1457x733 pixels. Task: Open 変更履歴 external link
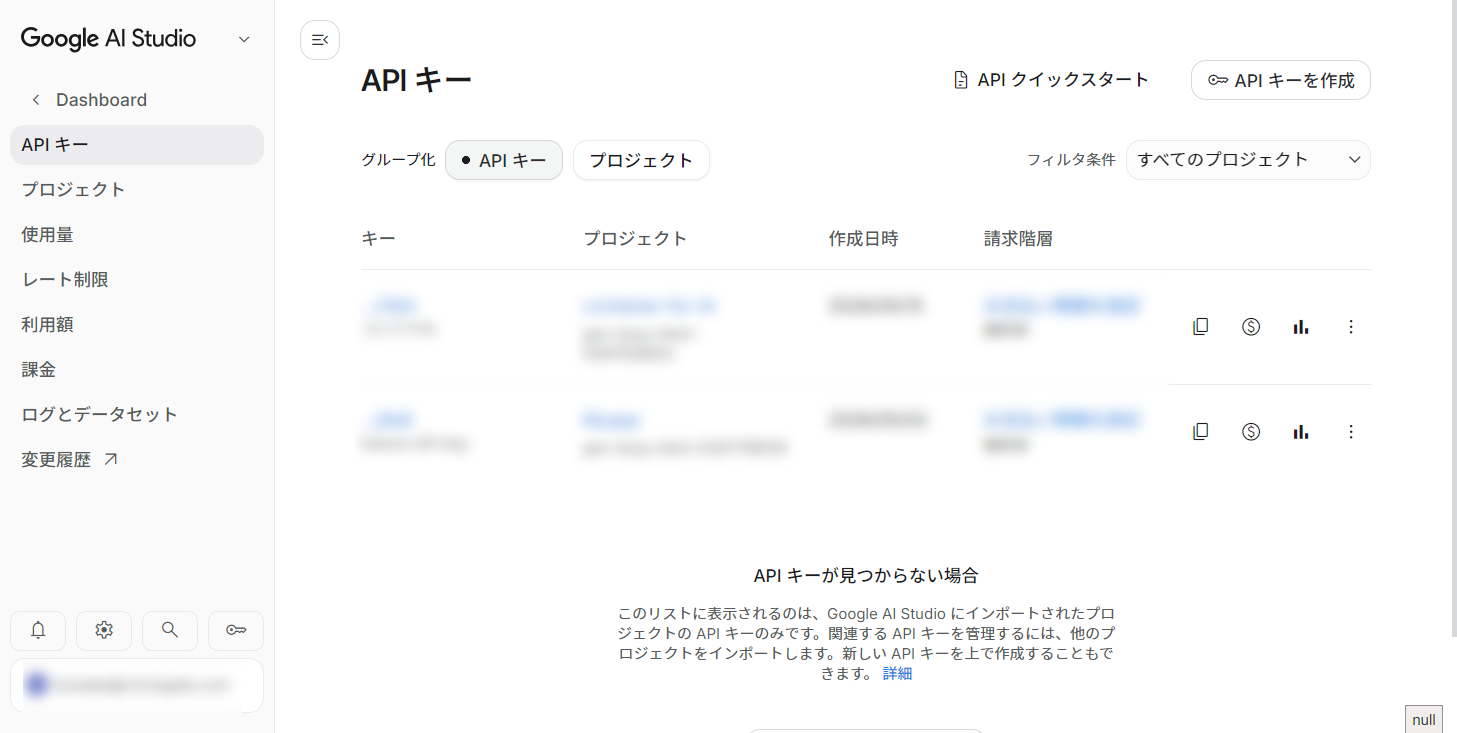[137, 460]
